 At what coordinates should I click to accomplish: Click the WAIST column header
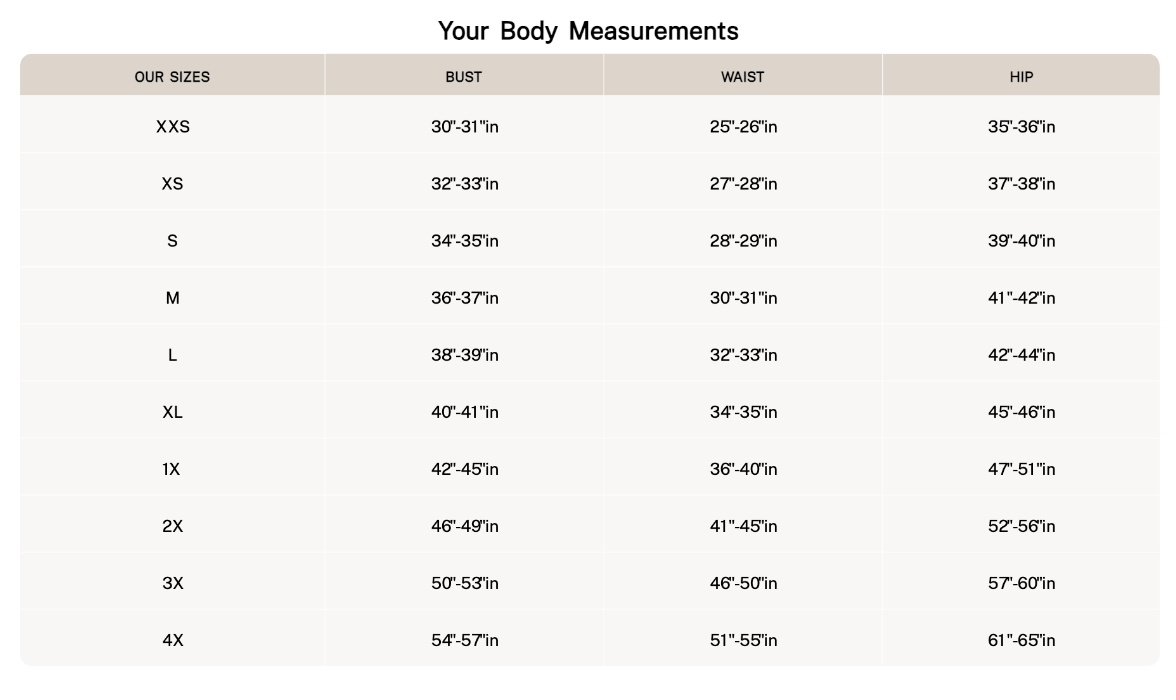coord(743,77)
